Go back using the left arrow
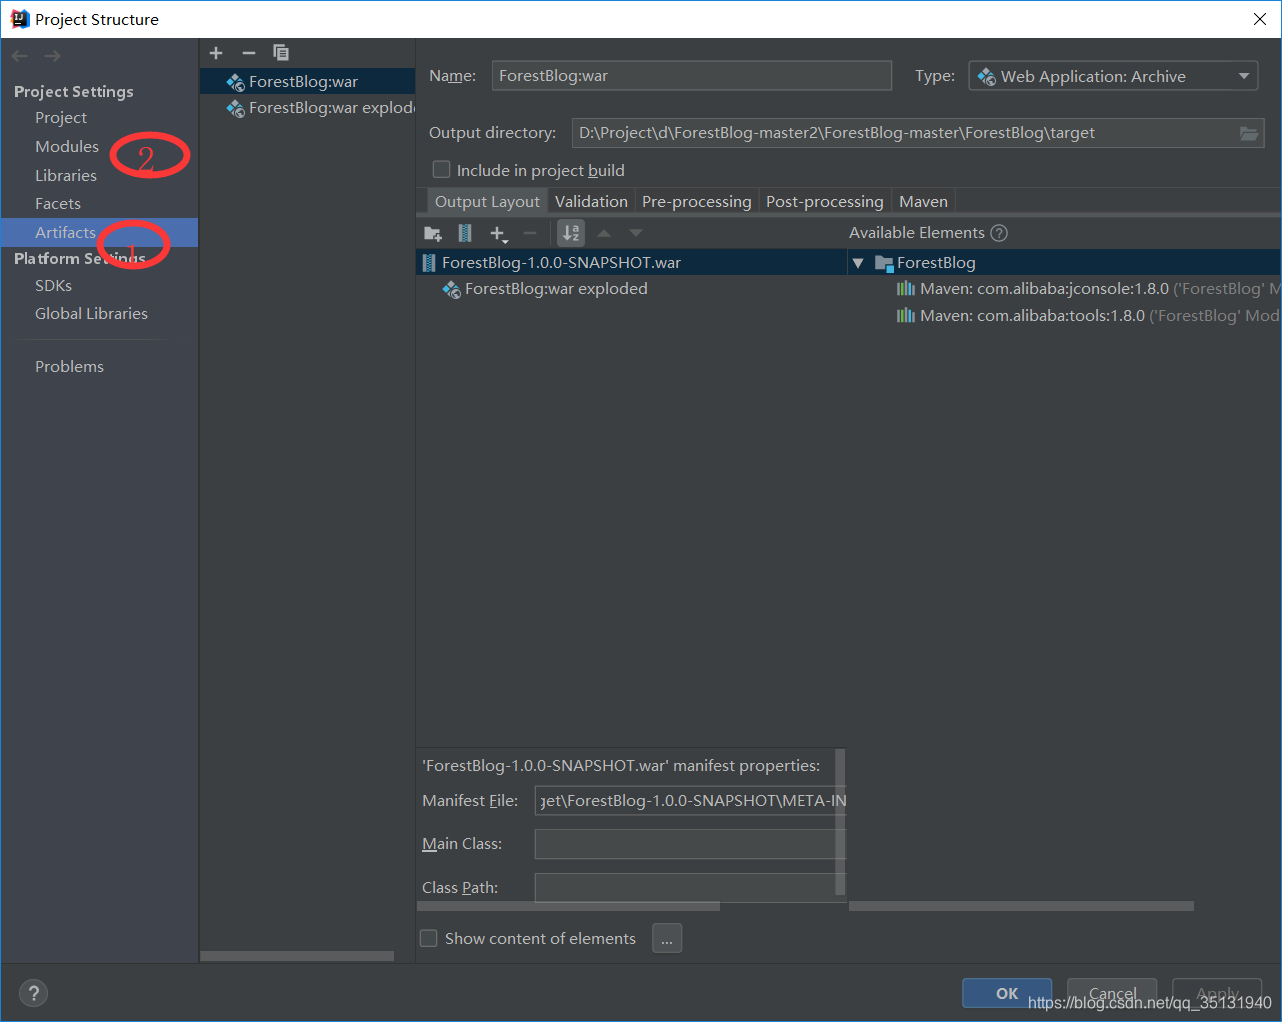The height and width of the screenshot is (1022, 1282). (x=20, y=56)
